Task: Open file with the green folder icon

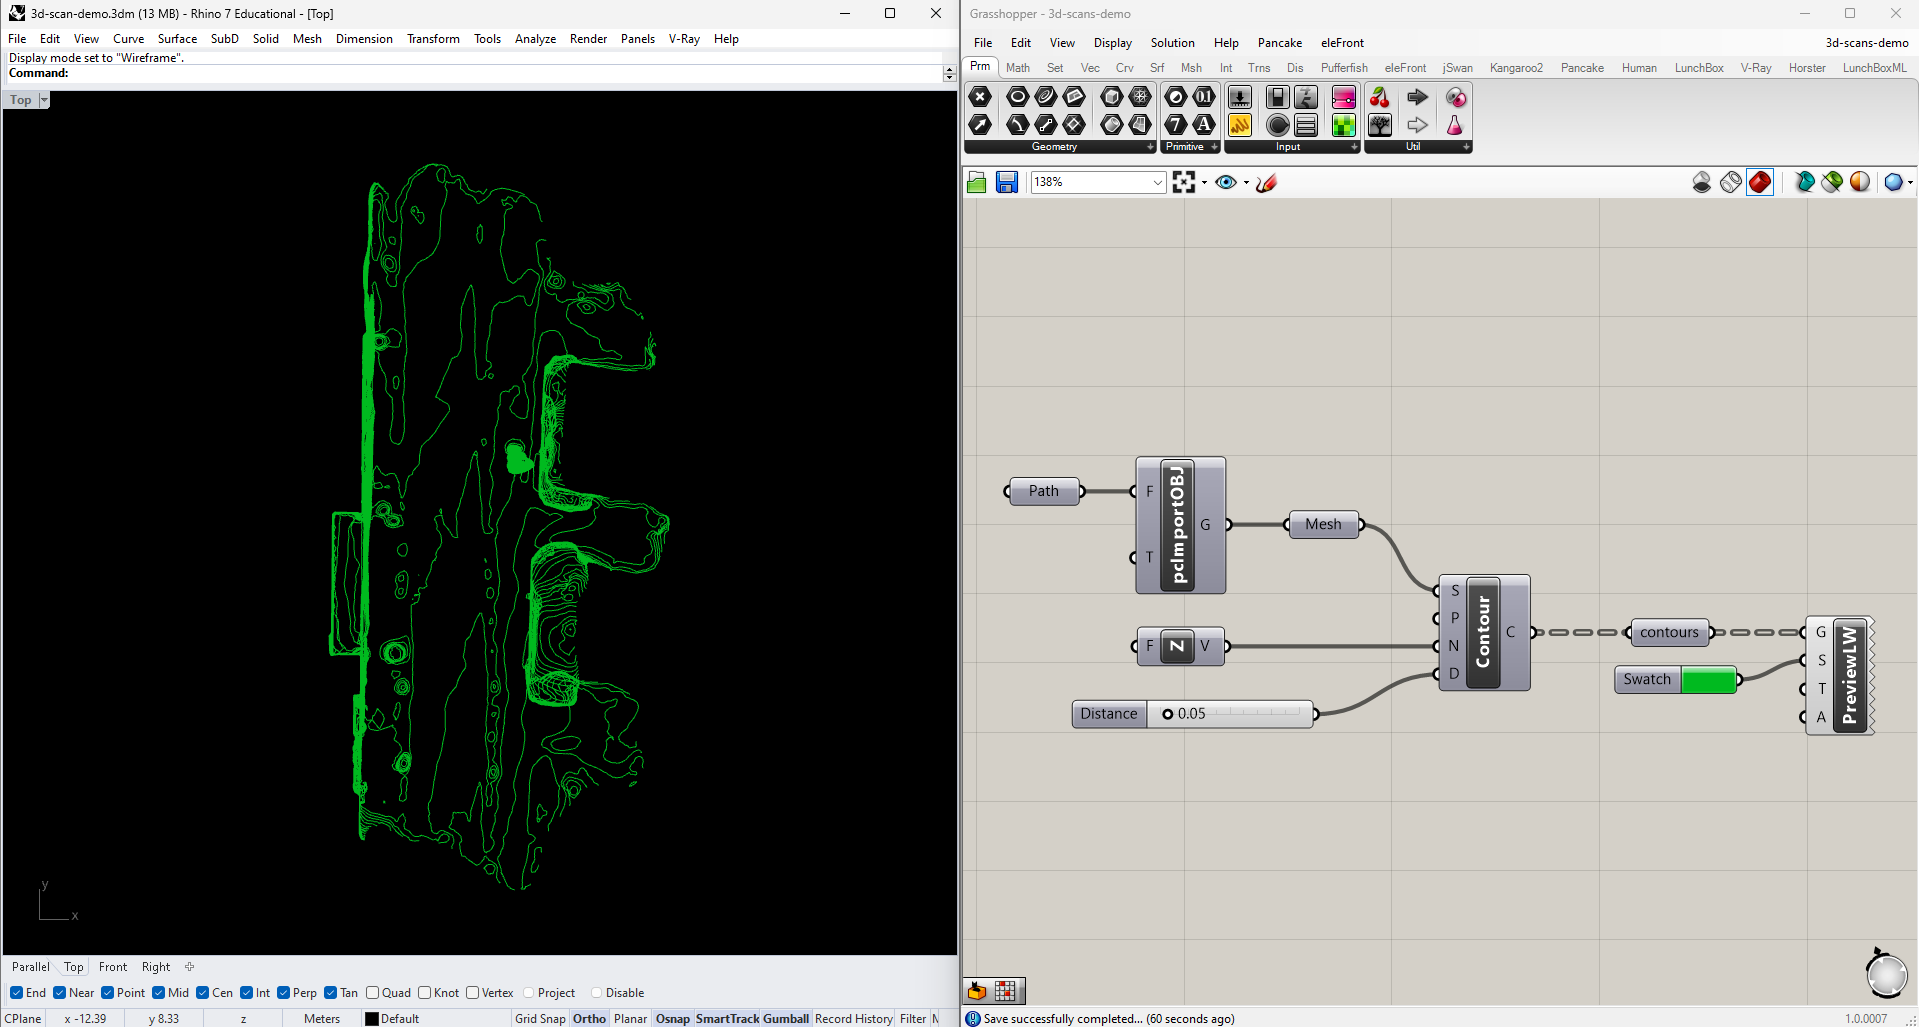Action: point(977,182)
